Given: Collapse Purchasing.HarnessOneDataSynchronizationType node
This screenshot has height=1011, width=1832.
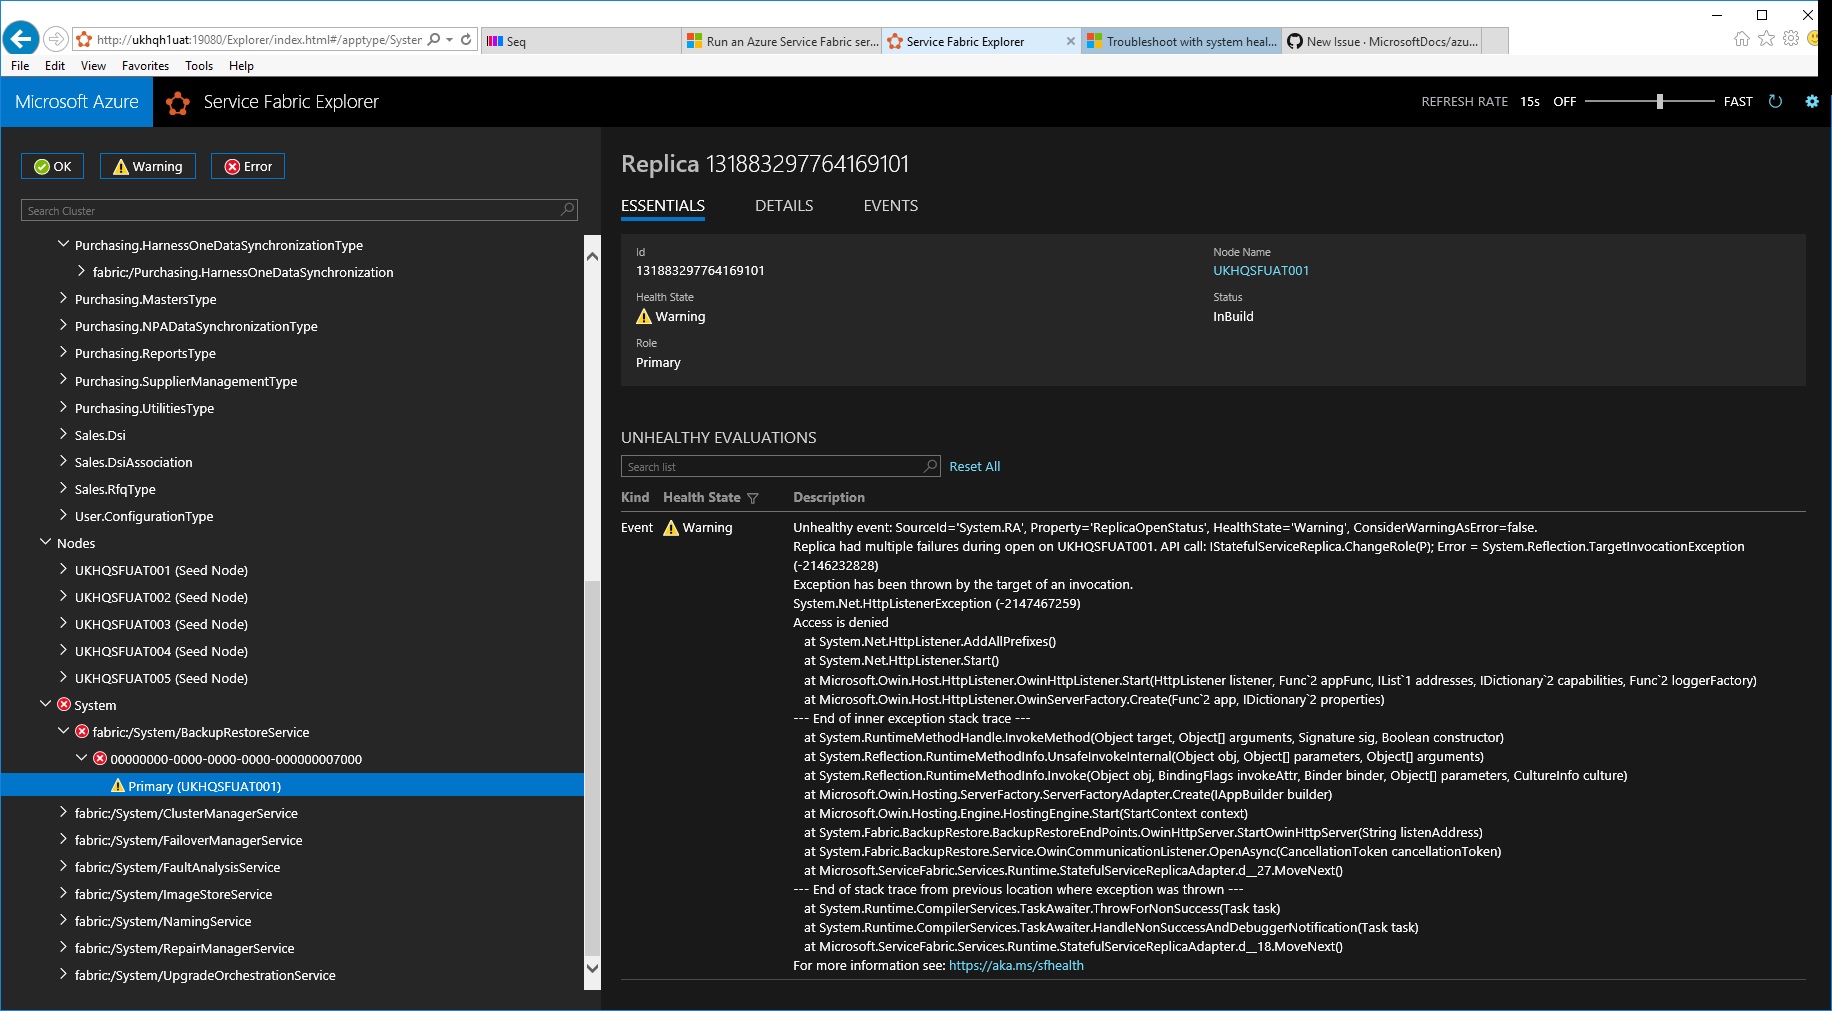Looking at the screenshot, I should click(x=64, y=245).
